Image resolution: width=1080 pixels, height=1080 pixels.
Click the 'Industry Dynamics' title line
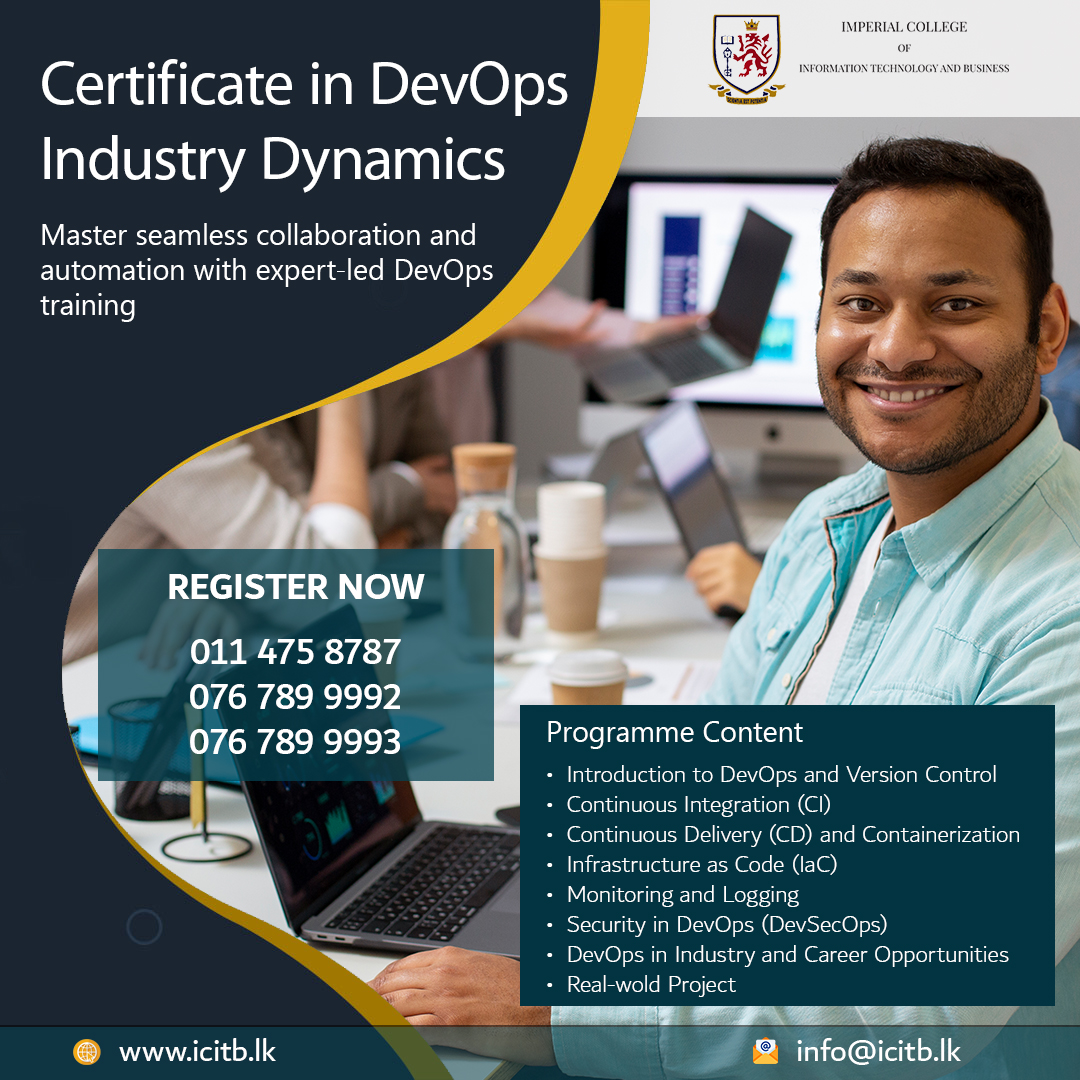273,160
